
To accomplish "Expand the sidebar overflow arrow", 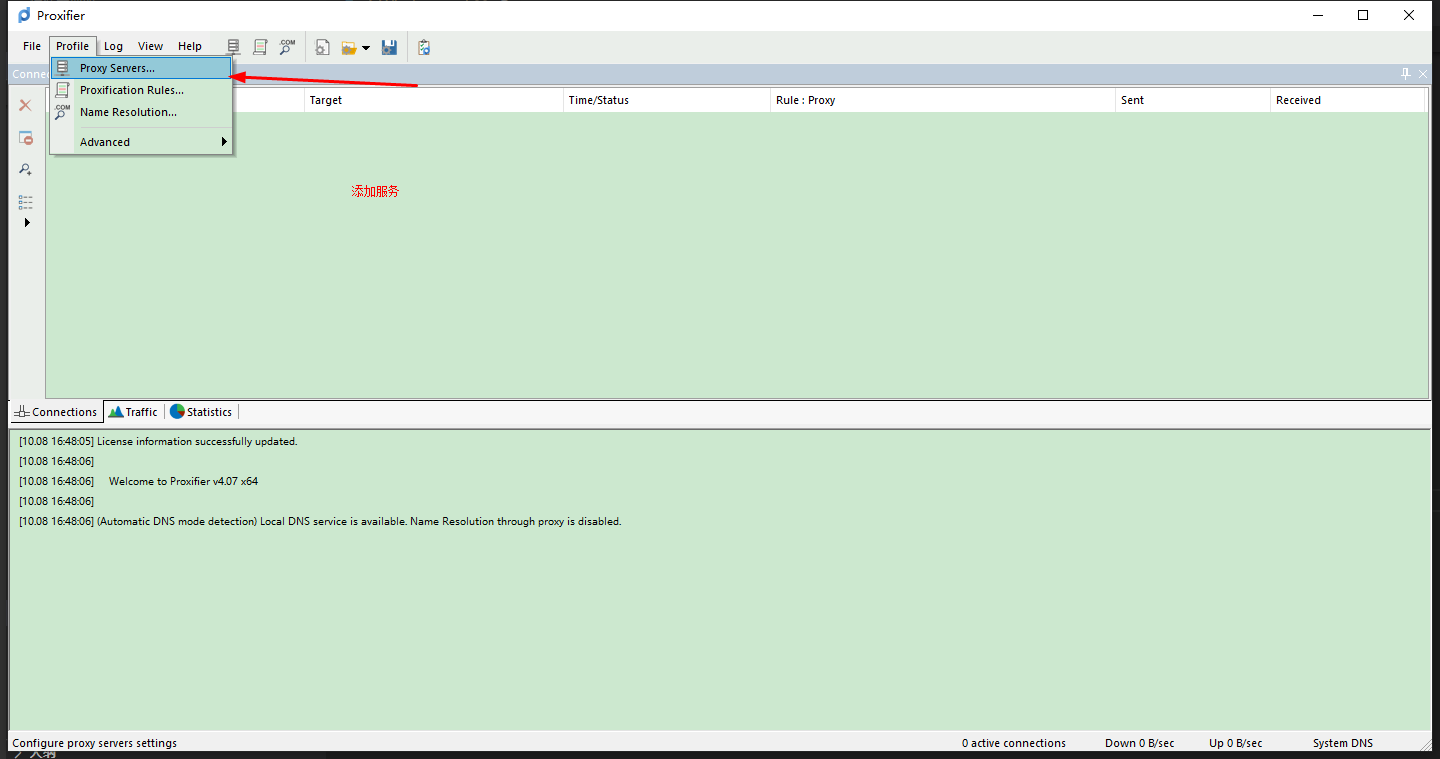I will tap(27, 222).
